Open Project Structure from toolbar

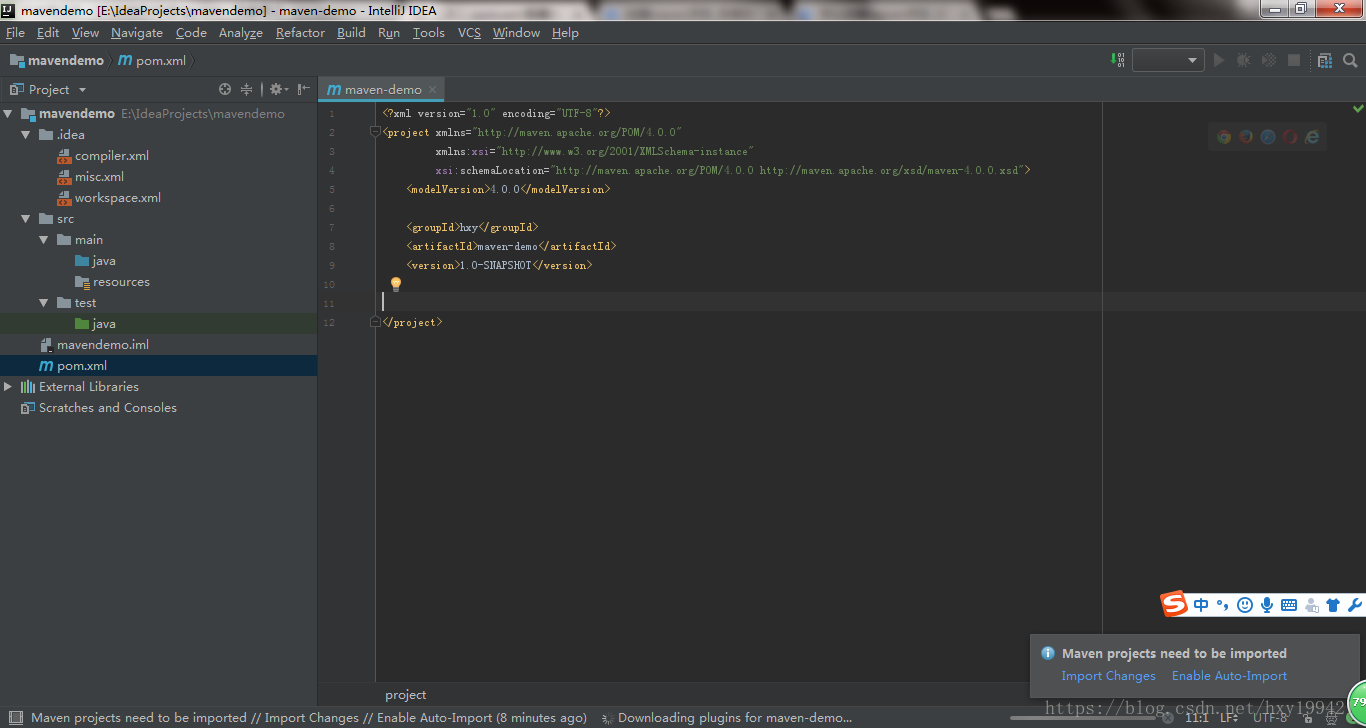[x=1325, y=60]
